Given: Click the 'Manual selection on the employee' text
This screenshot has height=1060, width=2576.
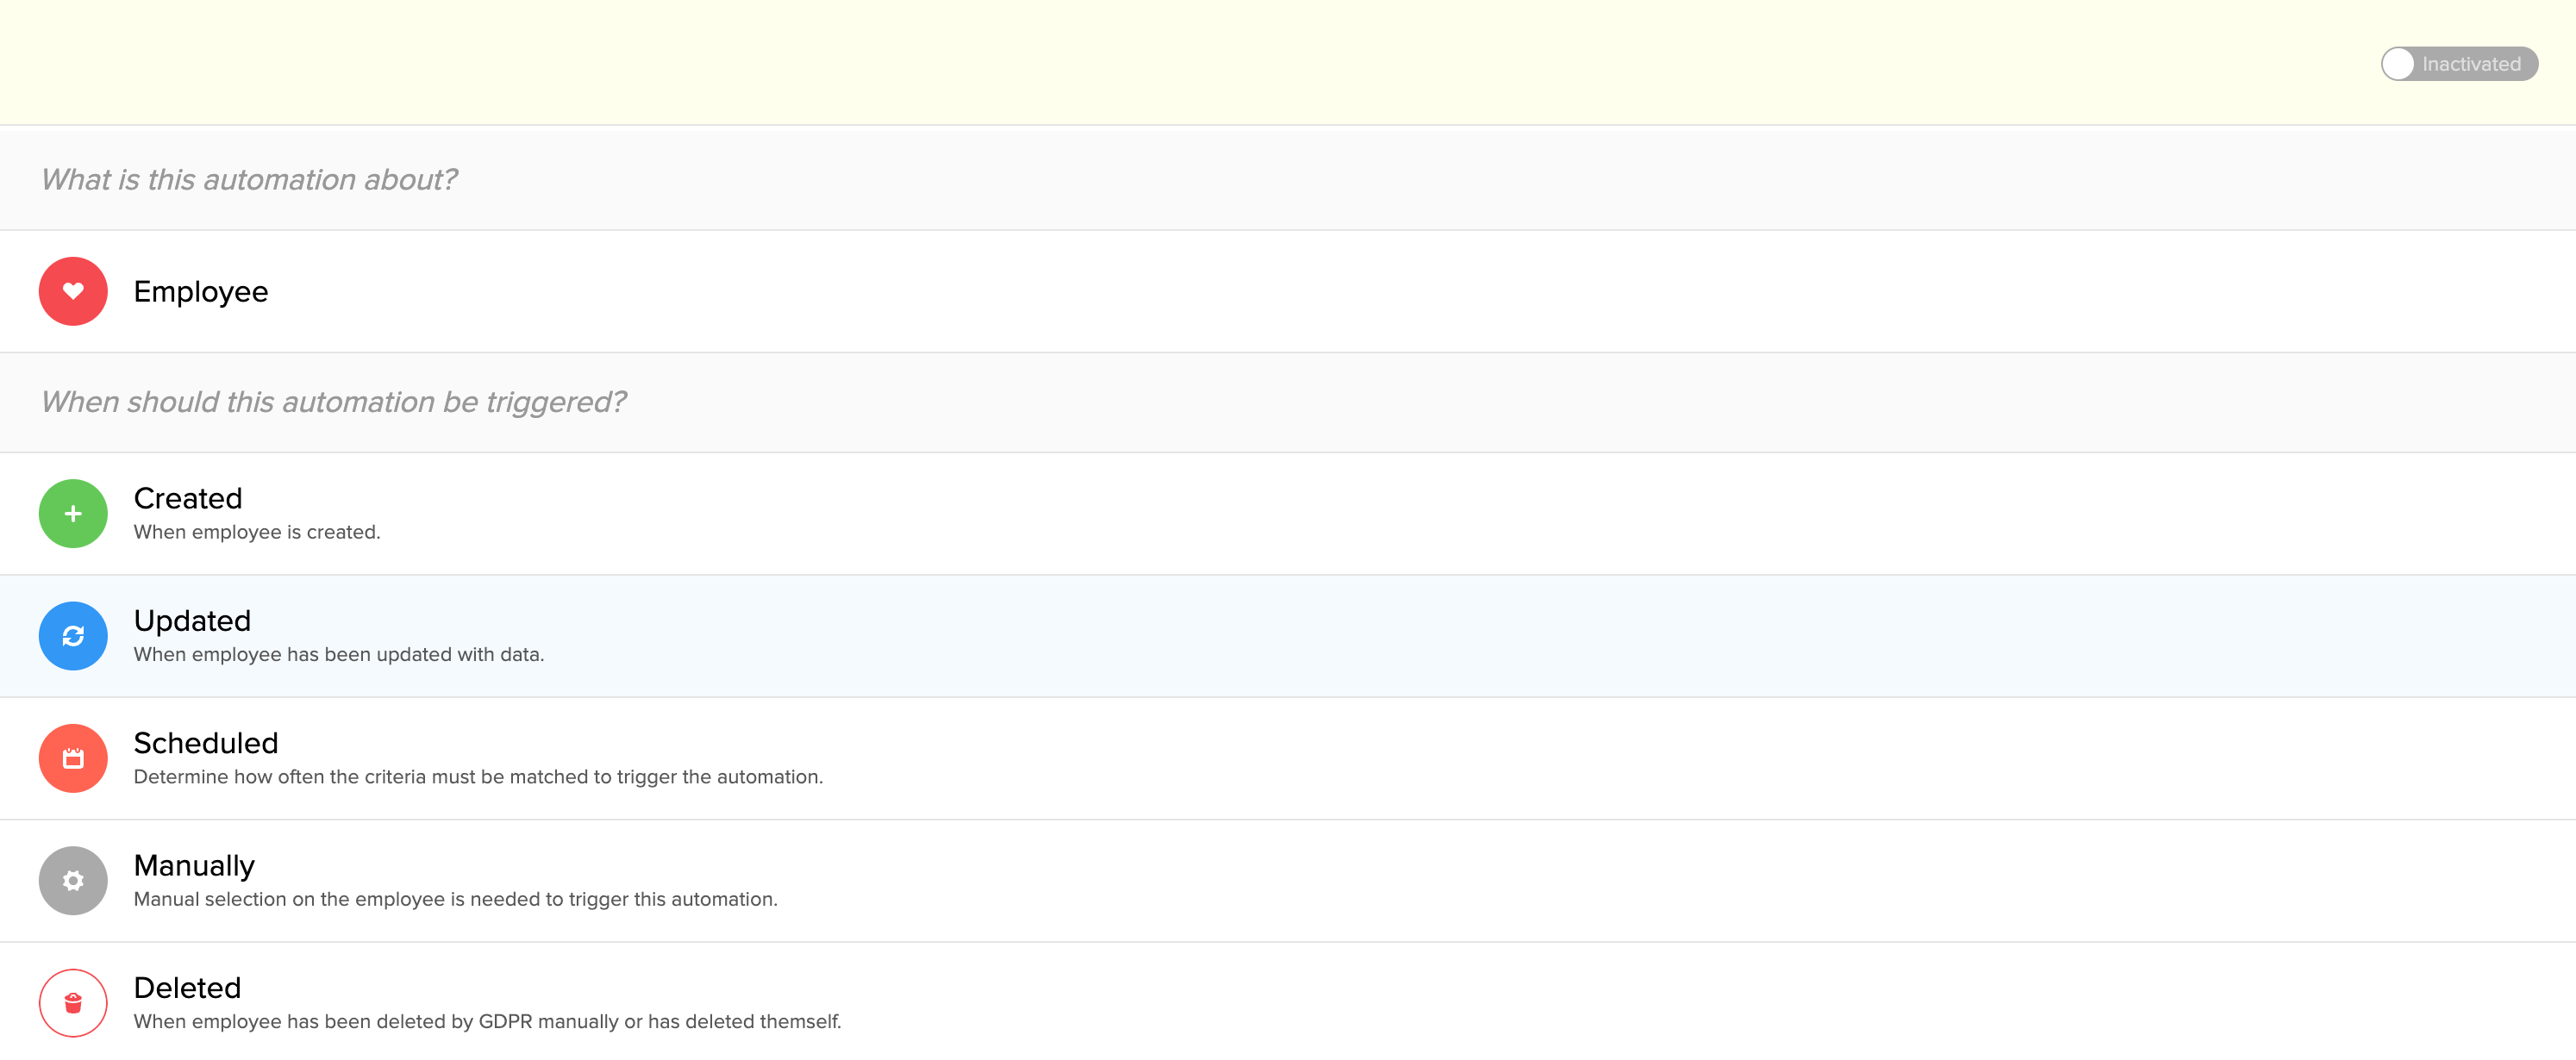Looking at the screenshot, I should (x=455, y=900).
